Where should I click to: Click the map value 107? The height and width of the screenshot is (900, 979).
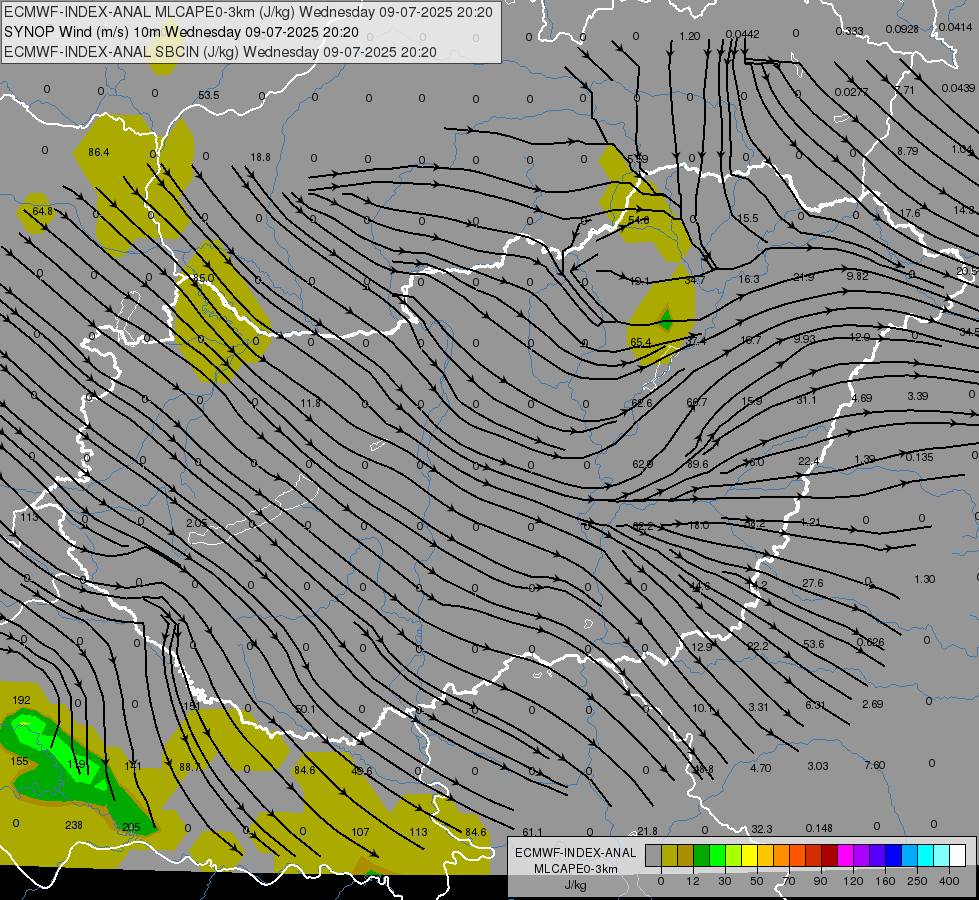click(360, 832)
